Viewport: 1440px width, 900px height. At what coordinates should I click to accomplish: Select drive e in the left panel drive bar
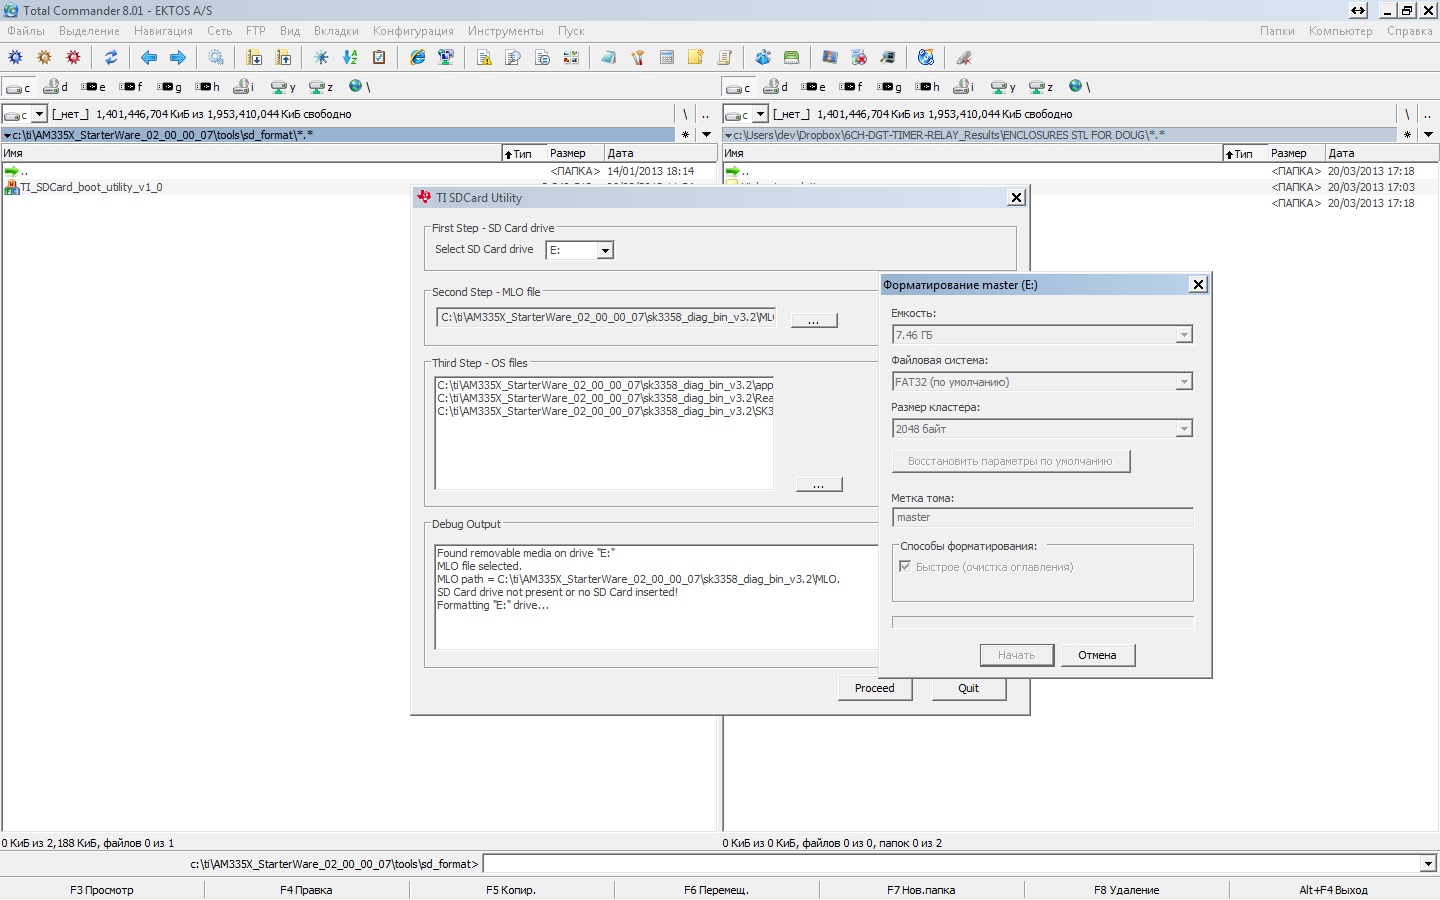(94, 87)
